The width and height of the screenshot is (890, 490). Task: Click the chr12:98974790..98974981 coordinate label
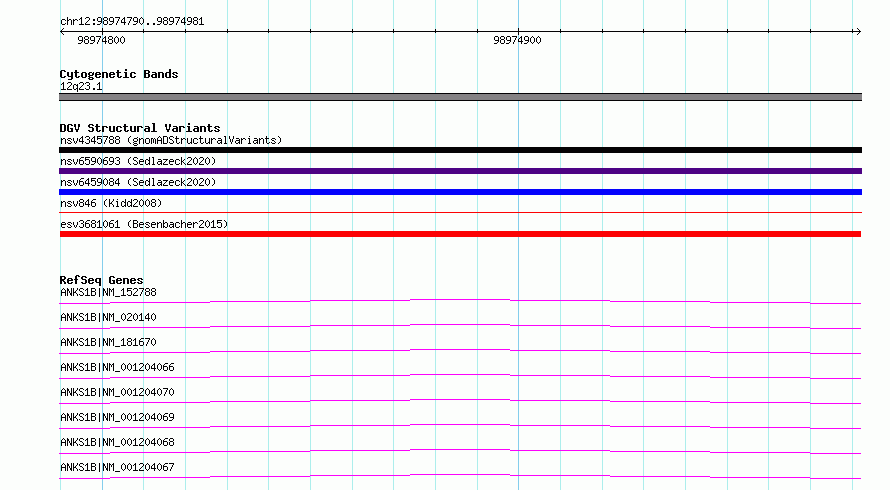[x=132, y=21]
